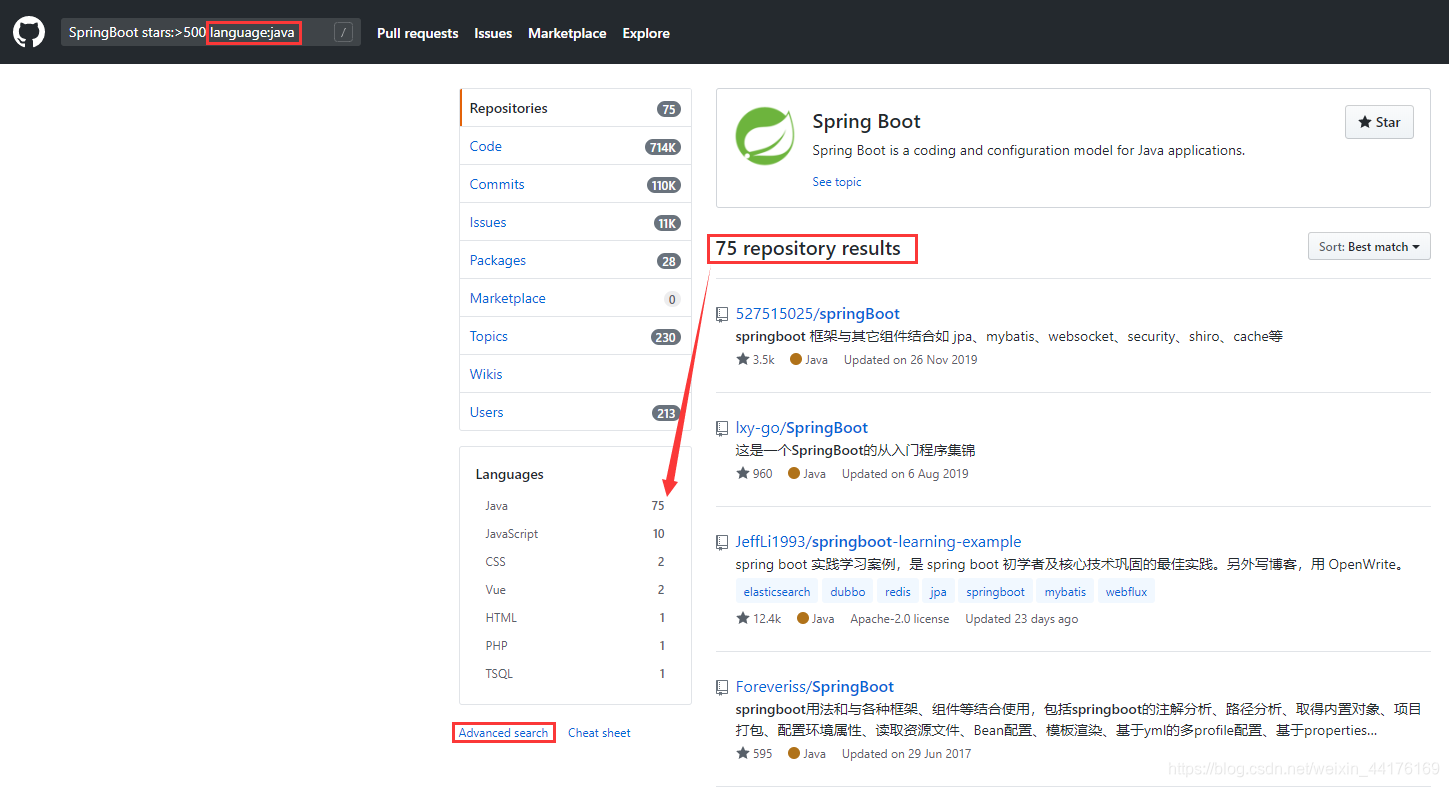This screenshot has height=787, width=1449.
Task: Filter results by Java language
Action: point(575,506)
